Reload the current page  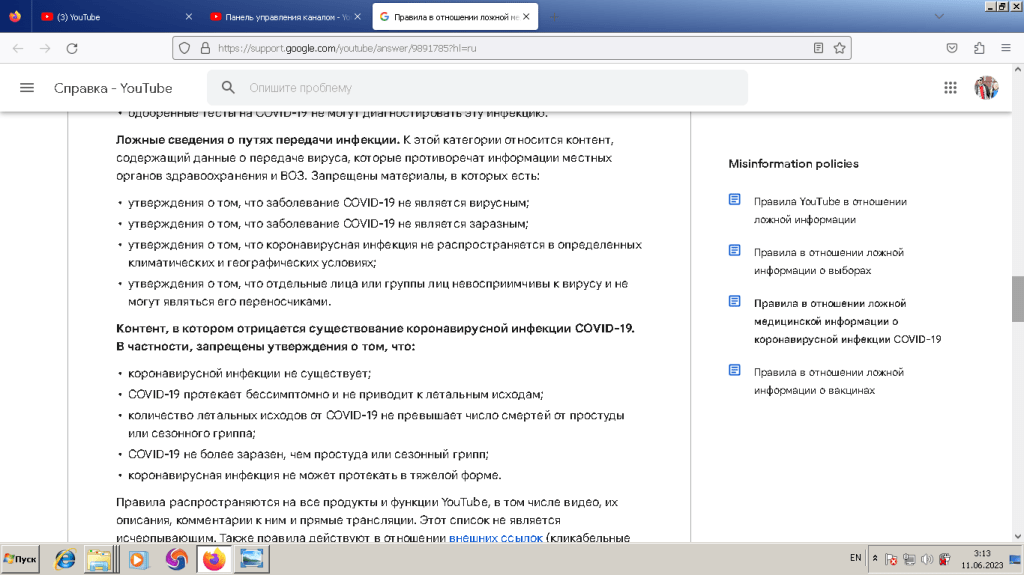pos(72,48)
